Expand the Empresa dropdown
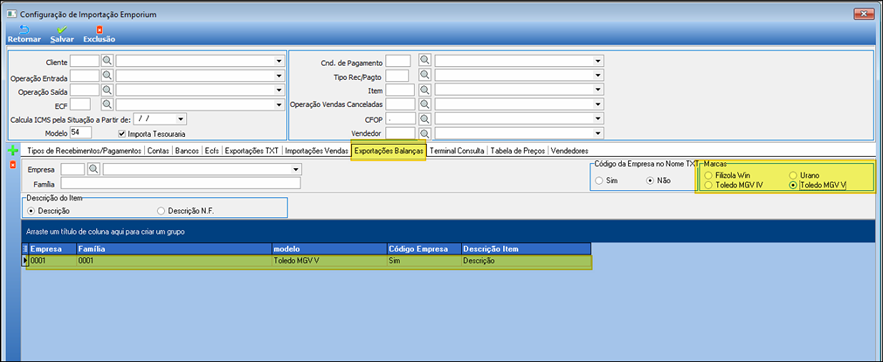Image resolution: width=883 pixels, height=362 pixels. point(296,169)
